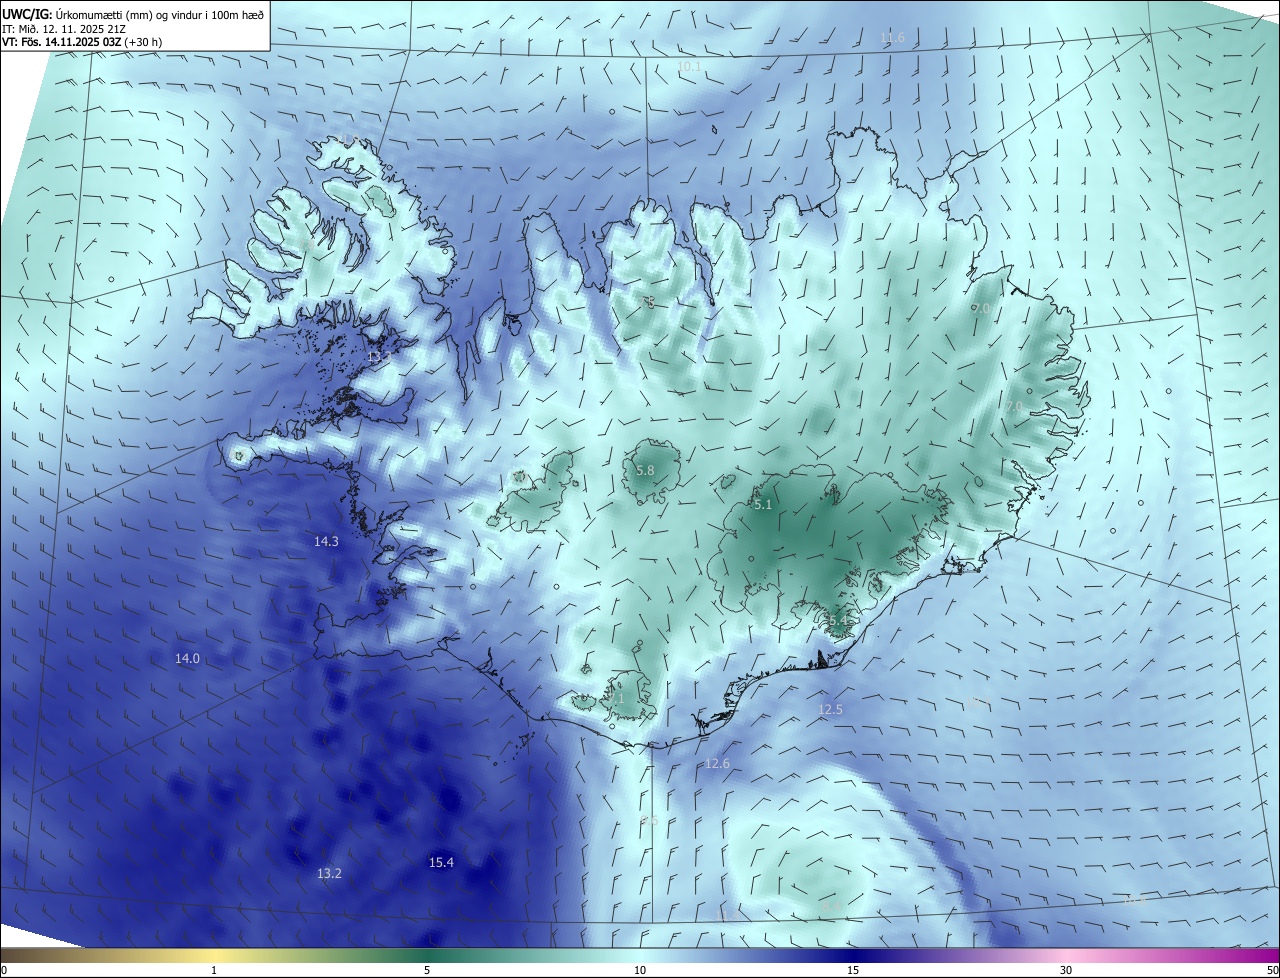
Task: Click the 13.2 value label on the map
Action: (x=329, y=873)
